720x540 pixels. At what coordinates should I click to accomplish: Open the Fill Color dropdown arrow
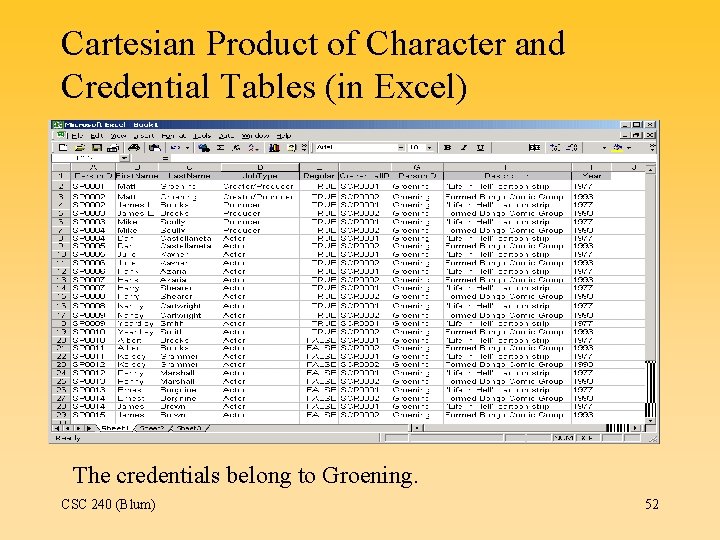click(629, 148)
